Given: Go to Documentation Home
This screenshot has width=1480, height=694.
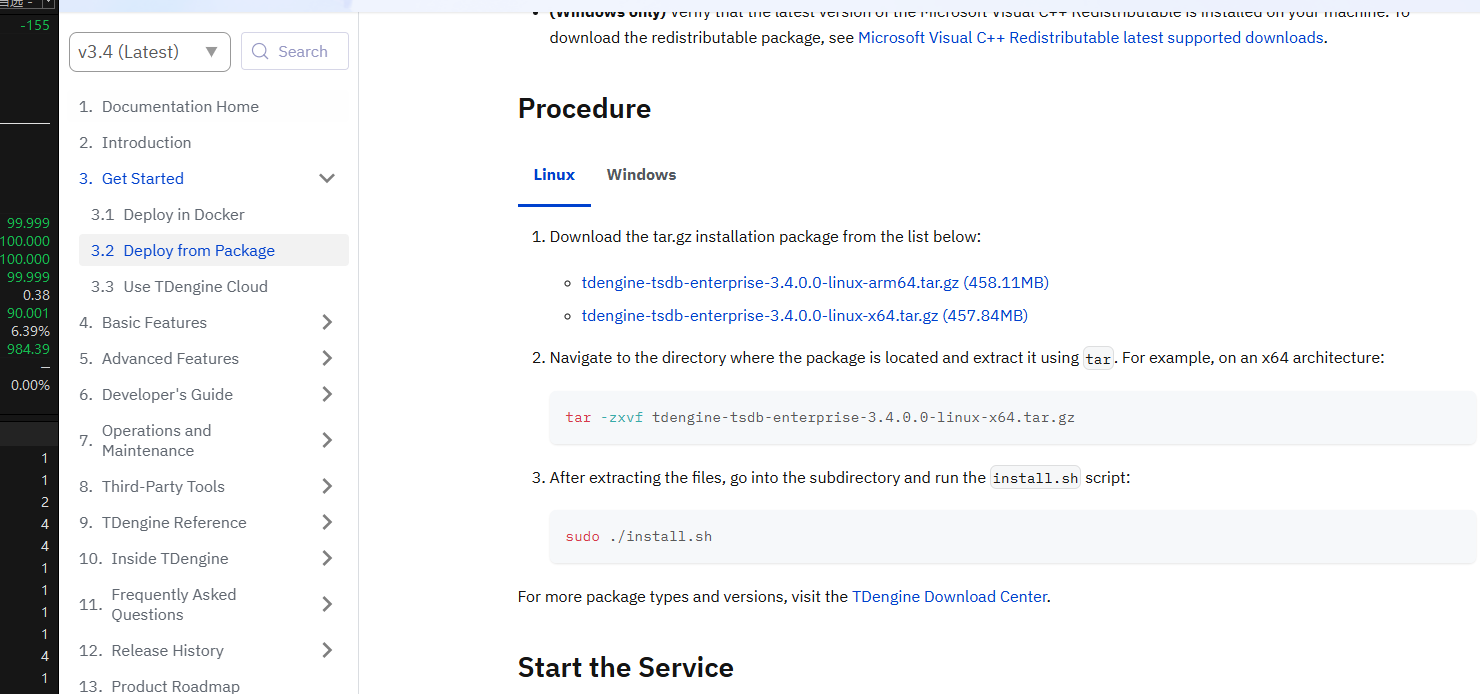Looking at the screenshot, I should click(x=180, y=107).
